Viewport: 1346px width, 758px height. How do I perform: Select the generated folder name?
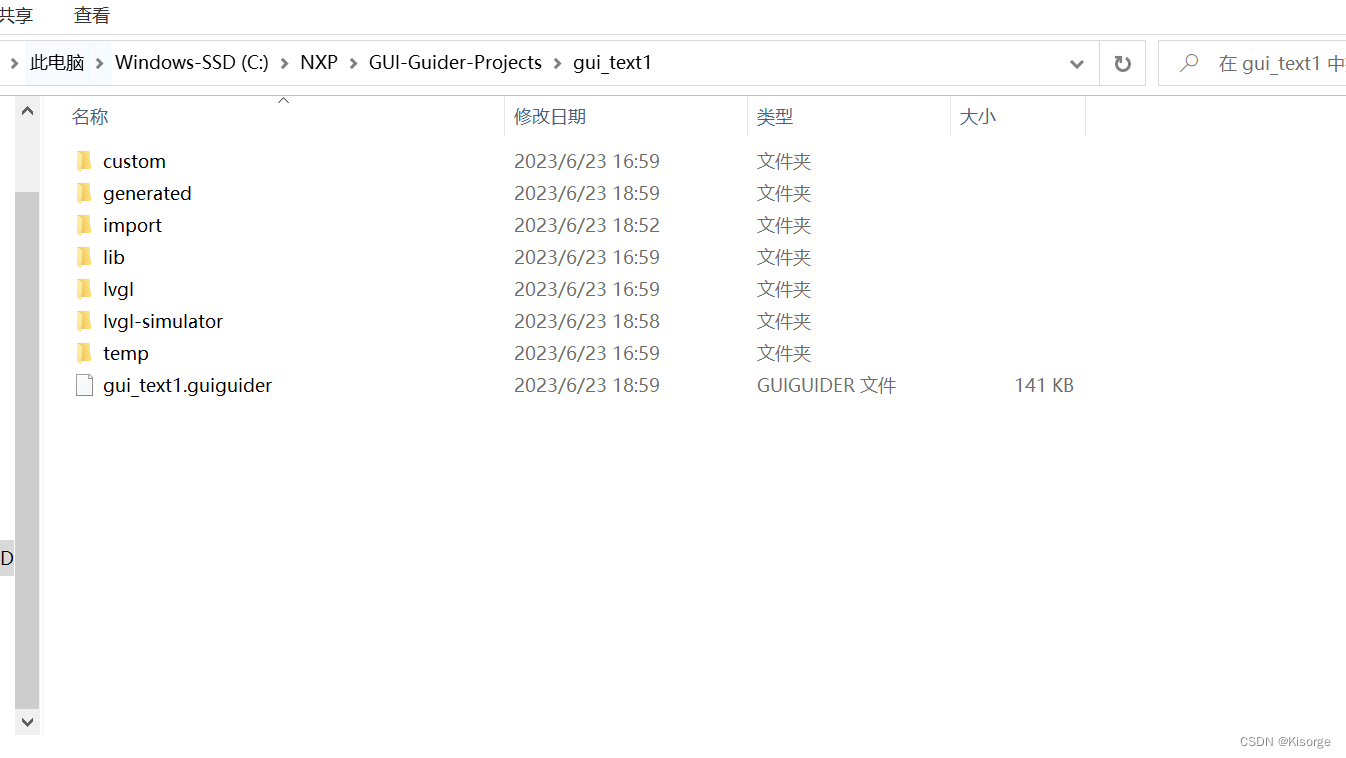point(147,193)
